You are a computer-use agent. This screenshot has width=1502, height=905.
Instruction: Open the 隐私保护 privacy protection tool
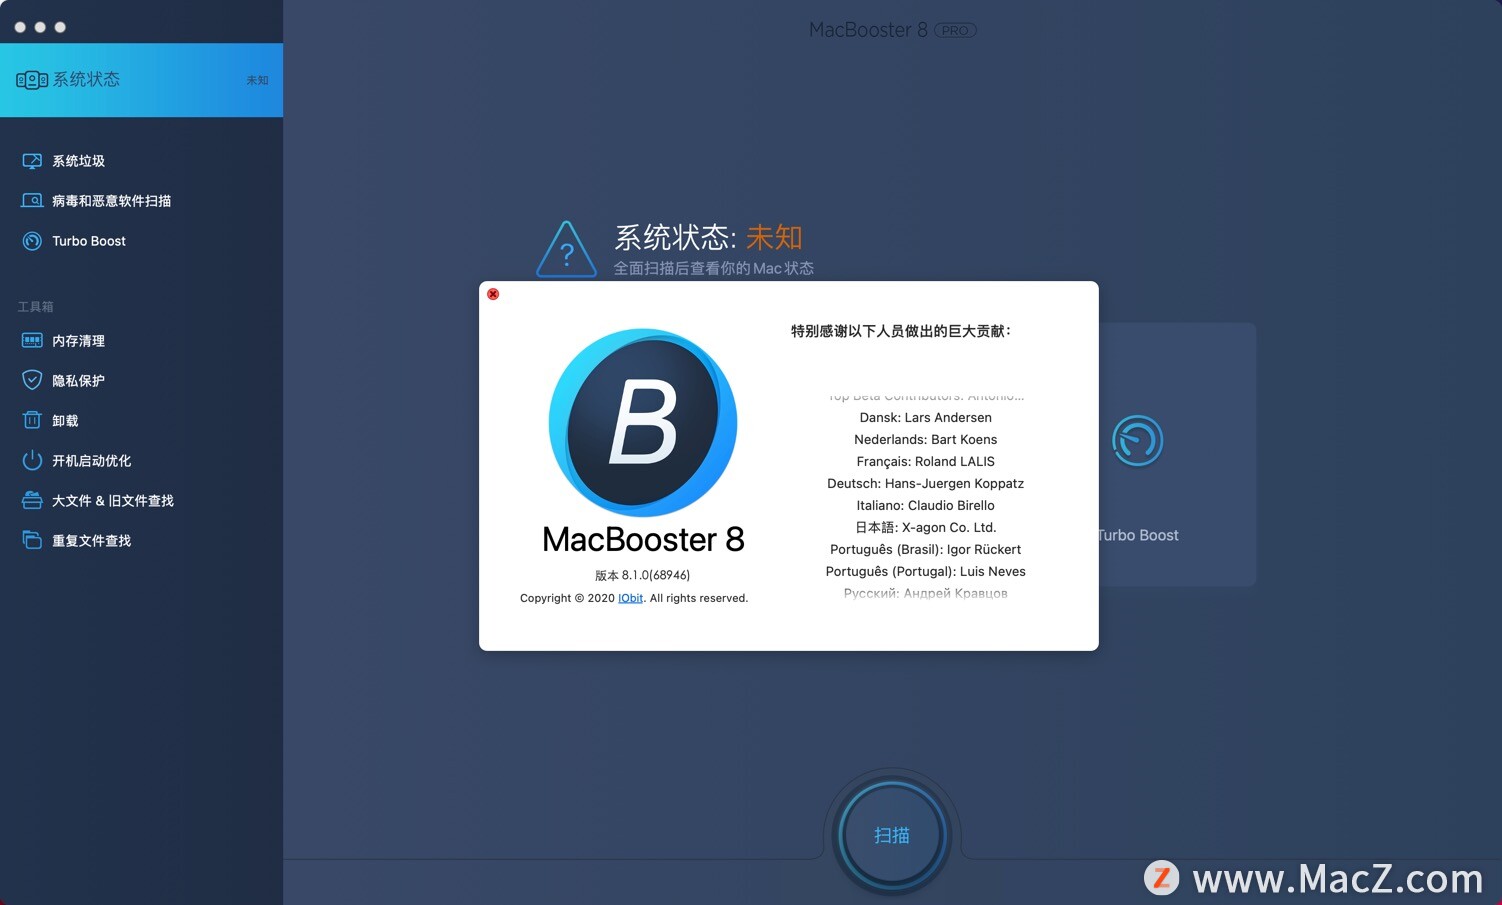(x=77, y=380)
